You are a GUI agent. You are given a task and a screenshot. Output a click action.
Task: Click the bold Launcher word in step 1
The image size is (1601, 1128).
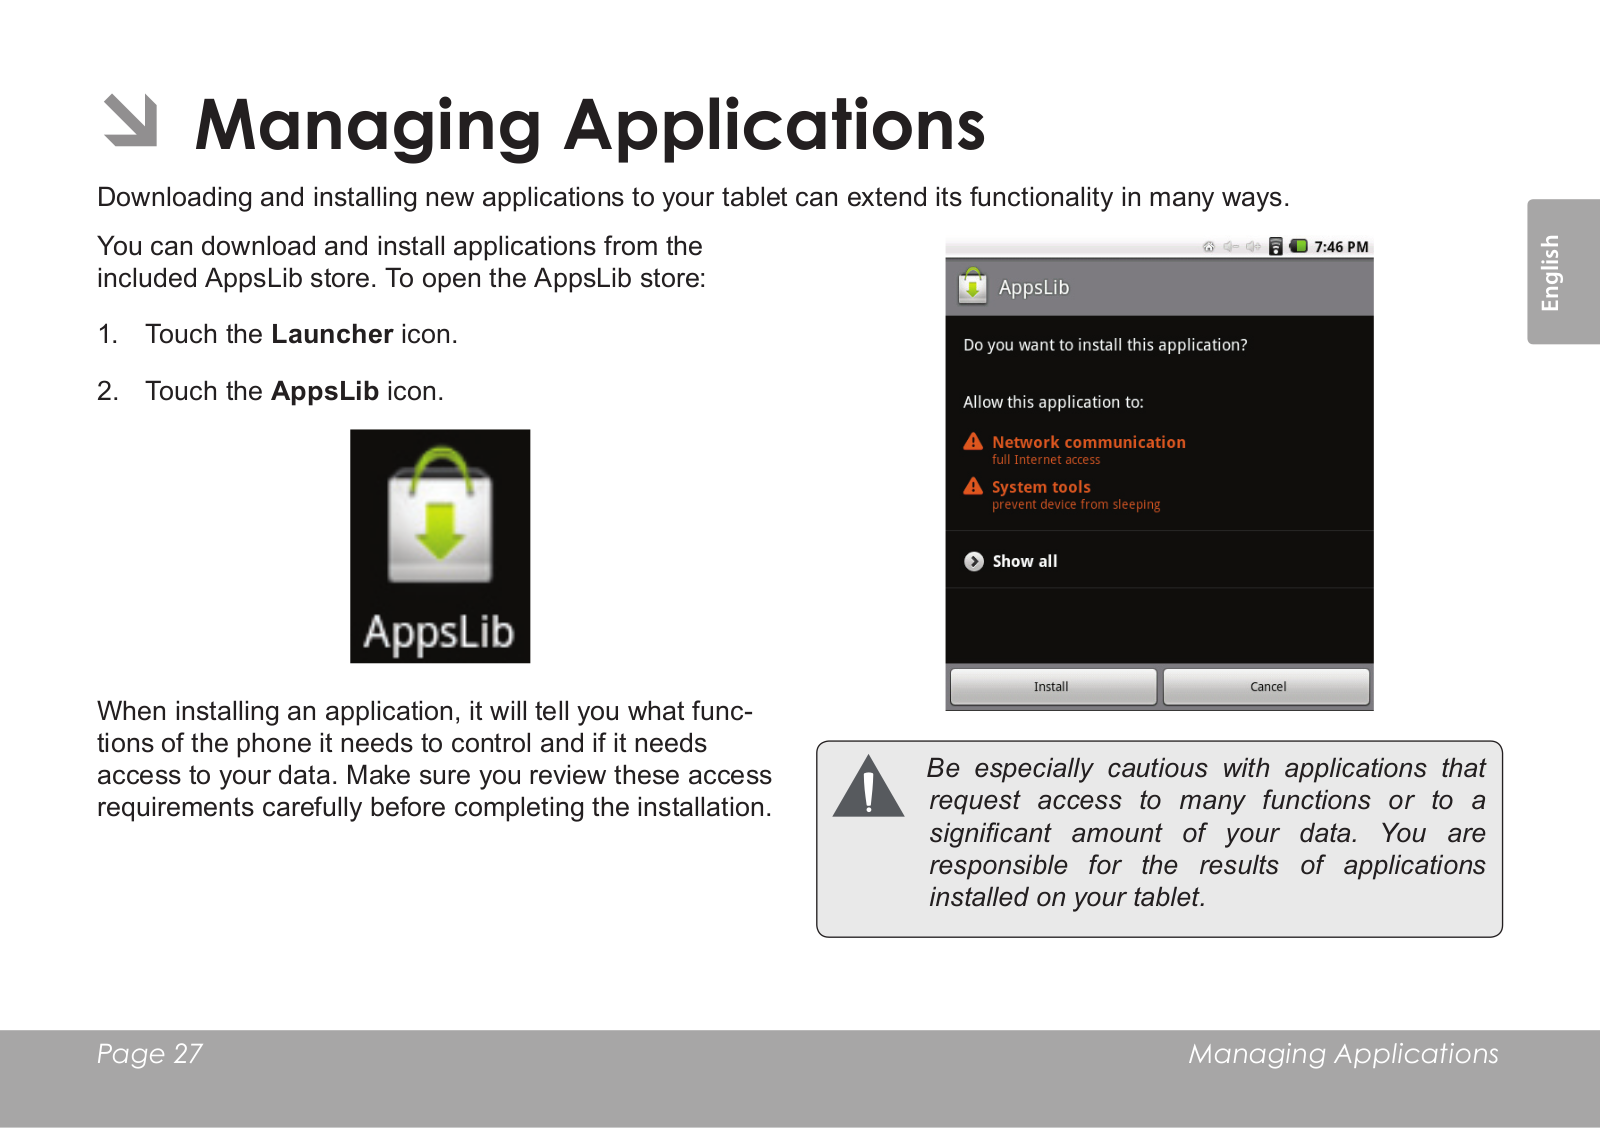click(332, 334)
